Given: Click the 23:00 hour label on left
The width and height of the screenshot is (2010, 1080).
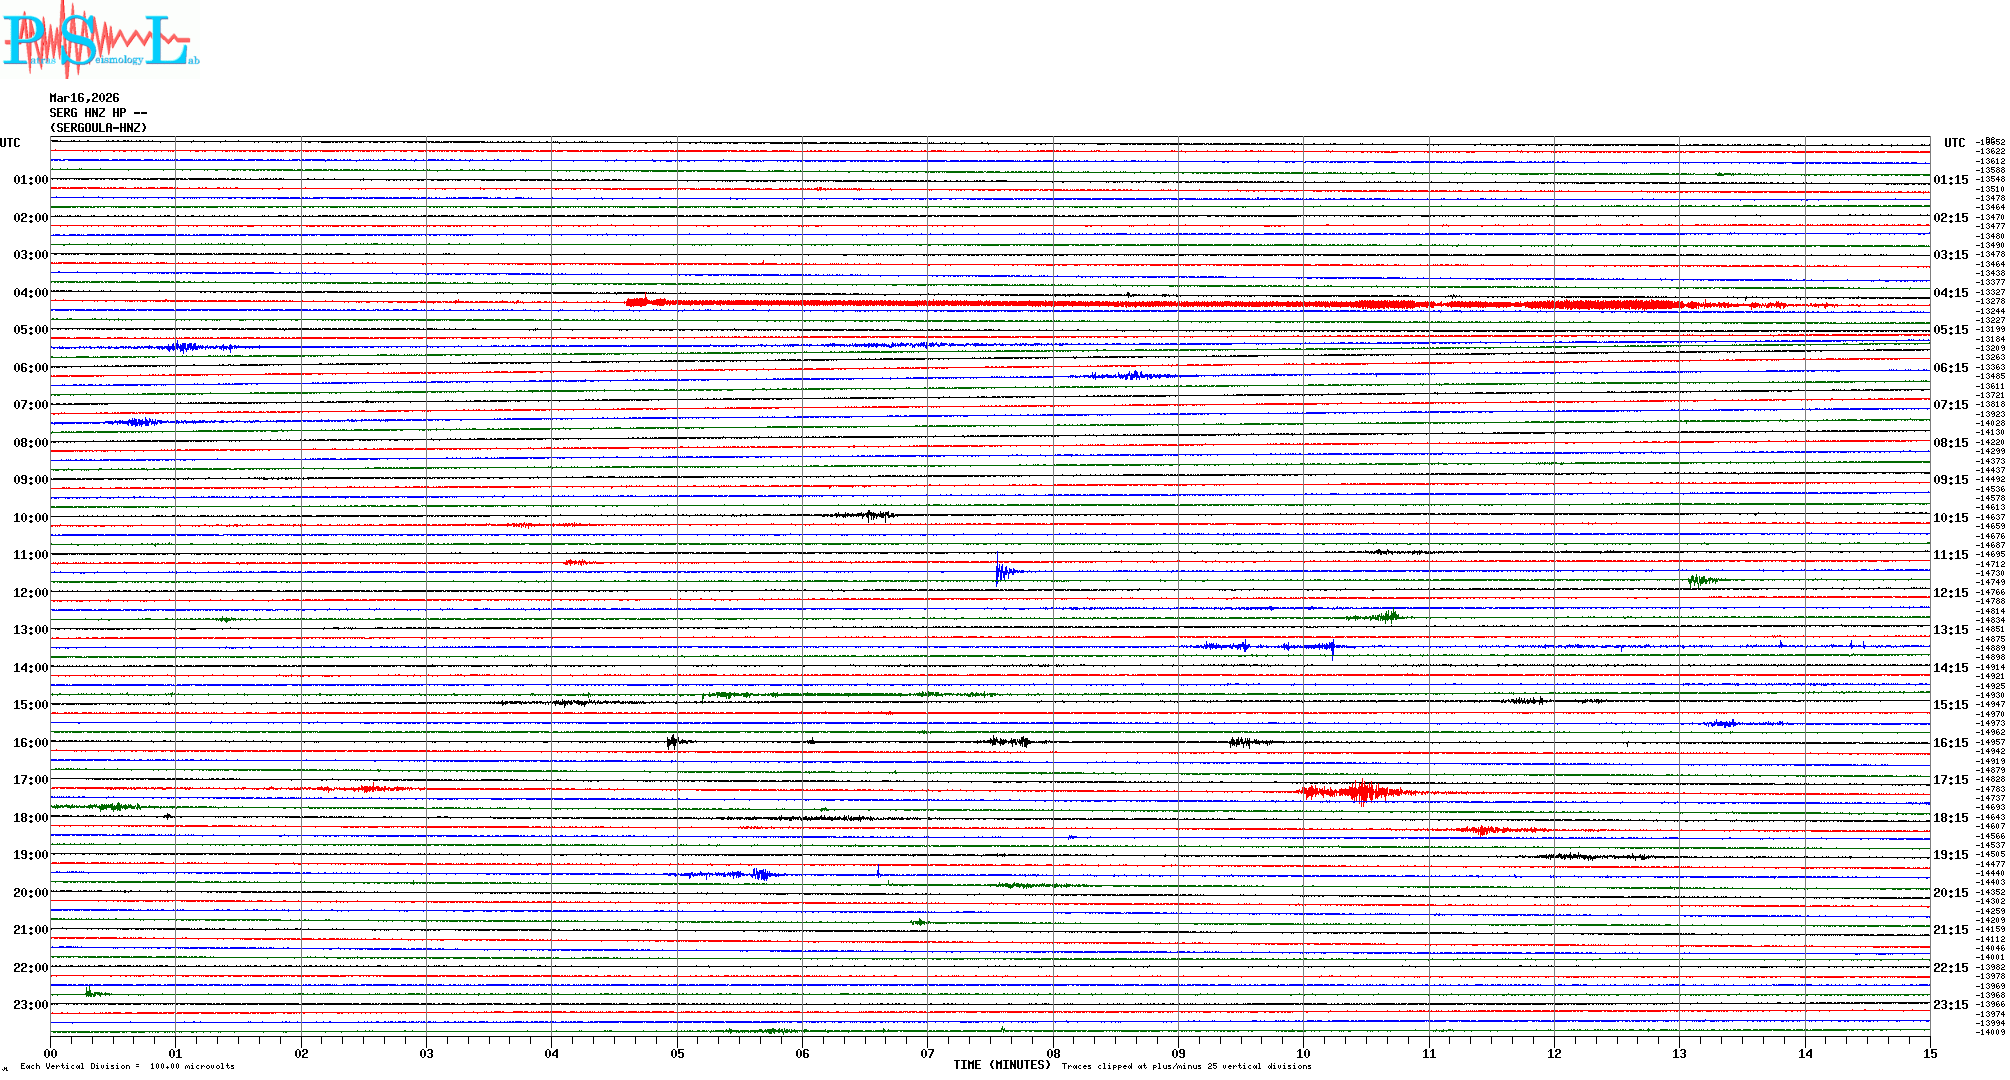Looking at the screenshot, I should (30, 1005).
